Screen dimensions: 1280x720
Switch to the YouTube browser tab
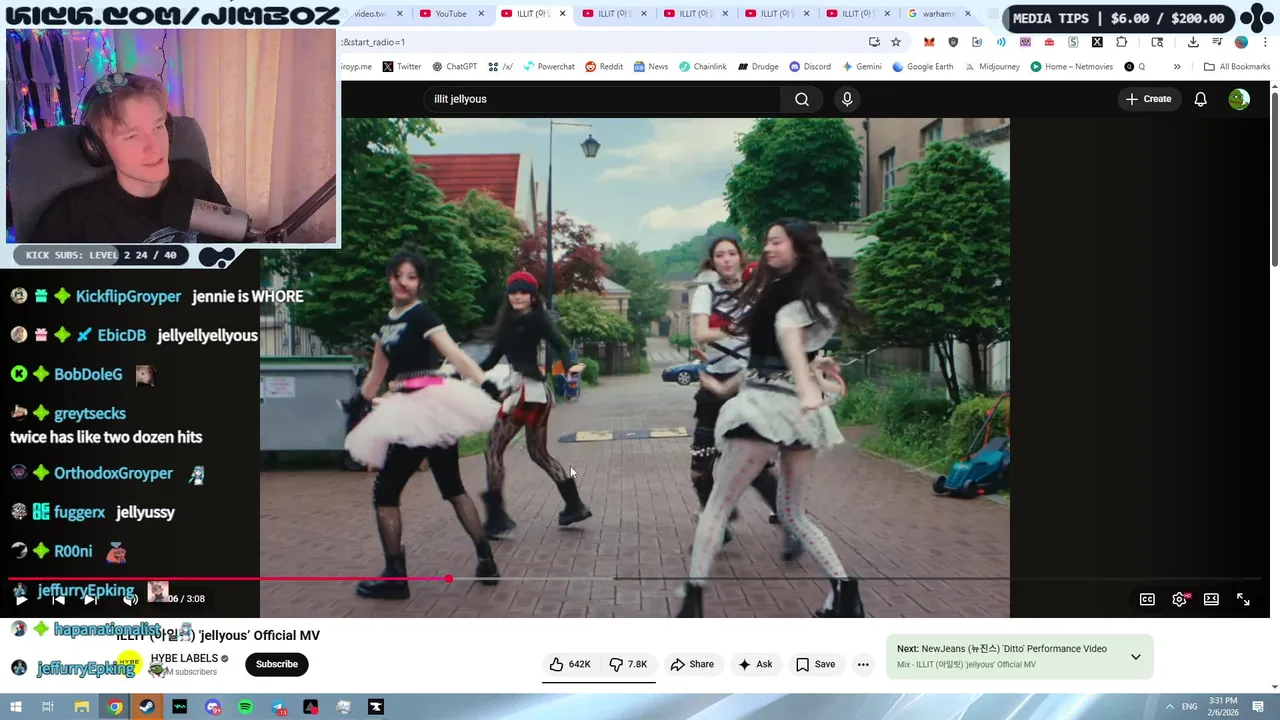450,14
